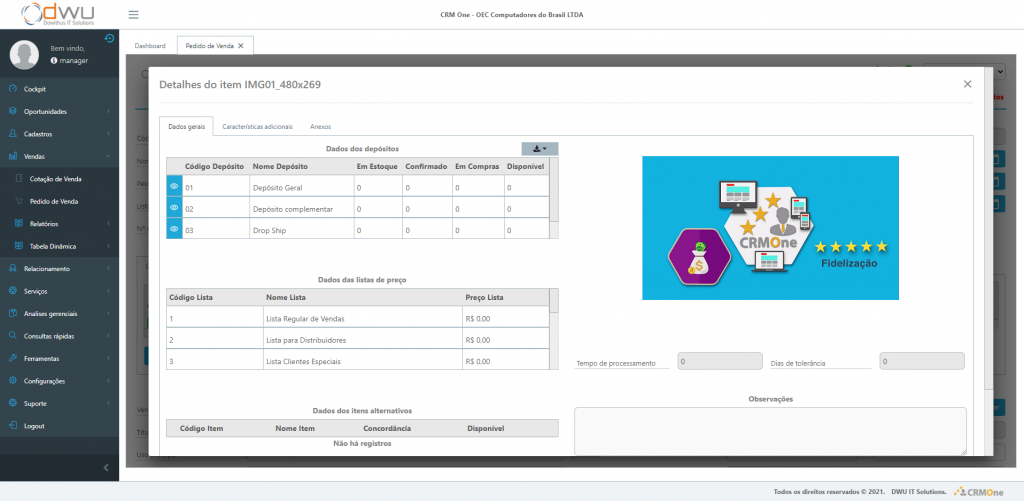Go to the Dashboard tab
The image size is (1024, 501).
[150, 45]
